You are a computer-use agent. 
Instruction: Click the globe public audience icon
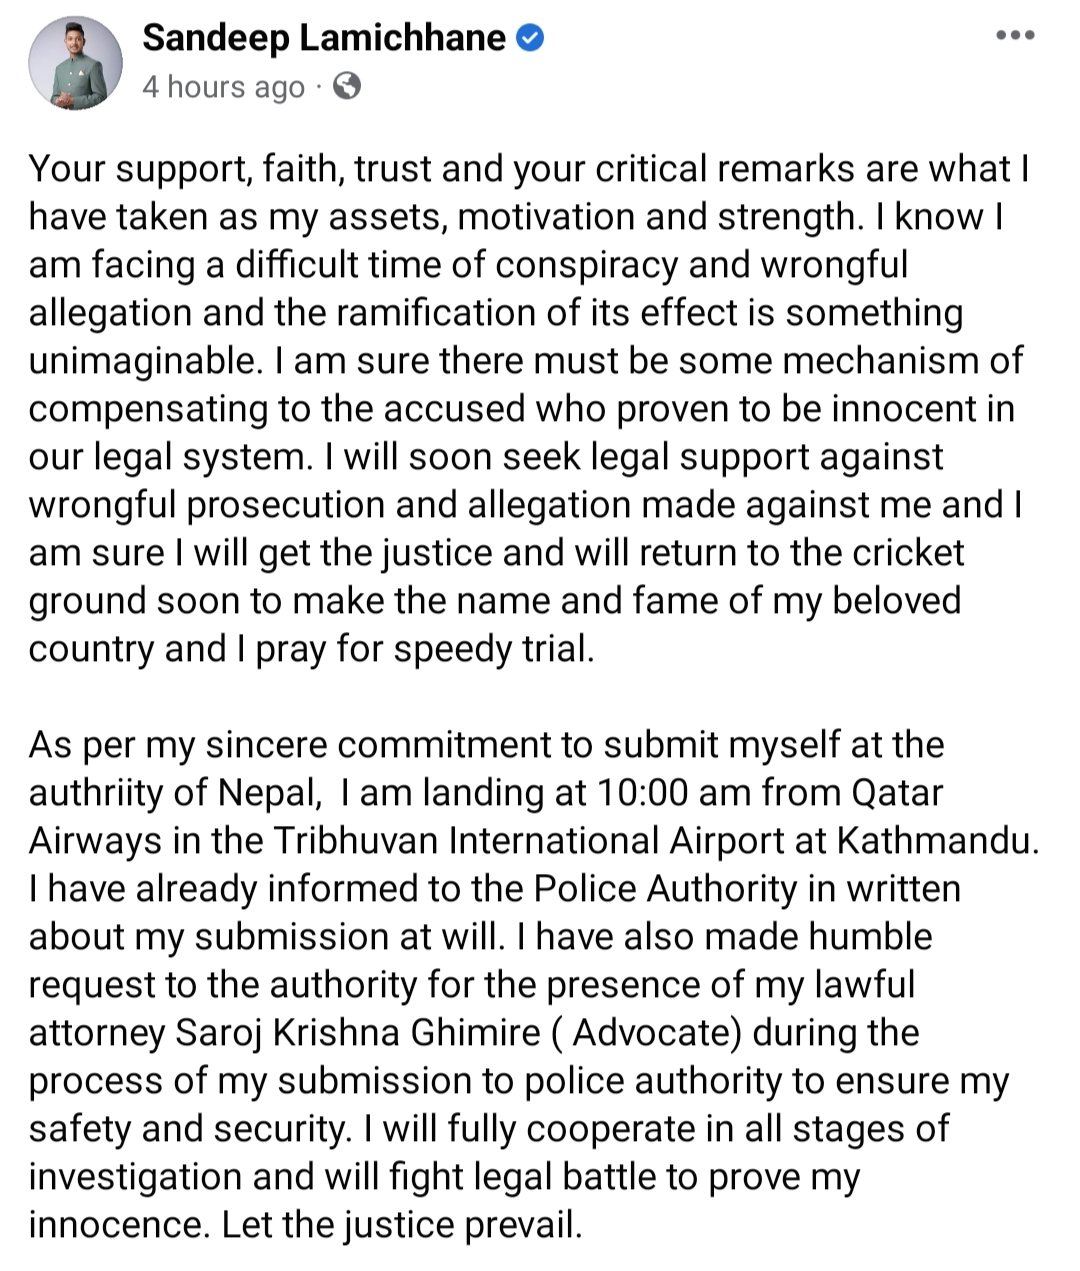(x=346, y=87)
